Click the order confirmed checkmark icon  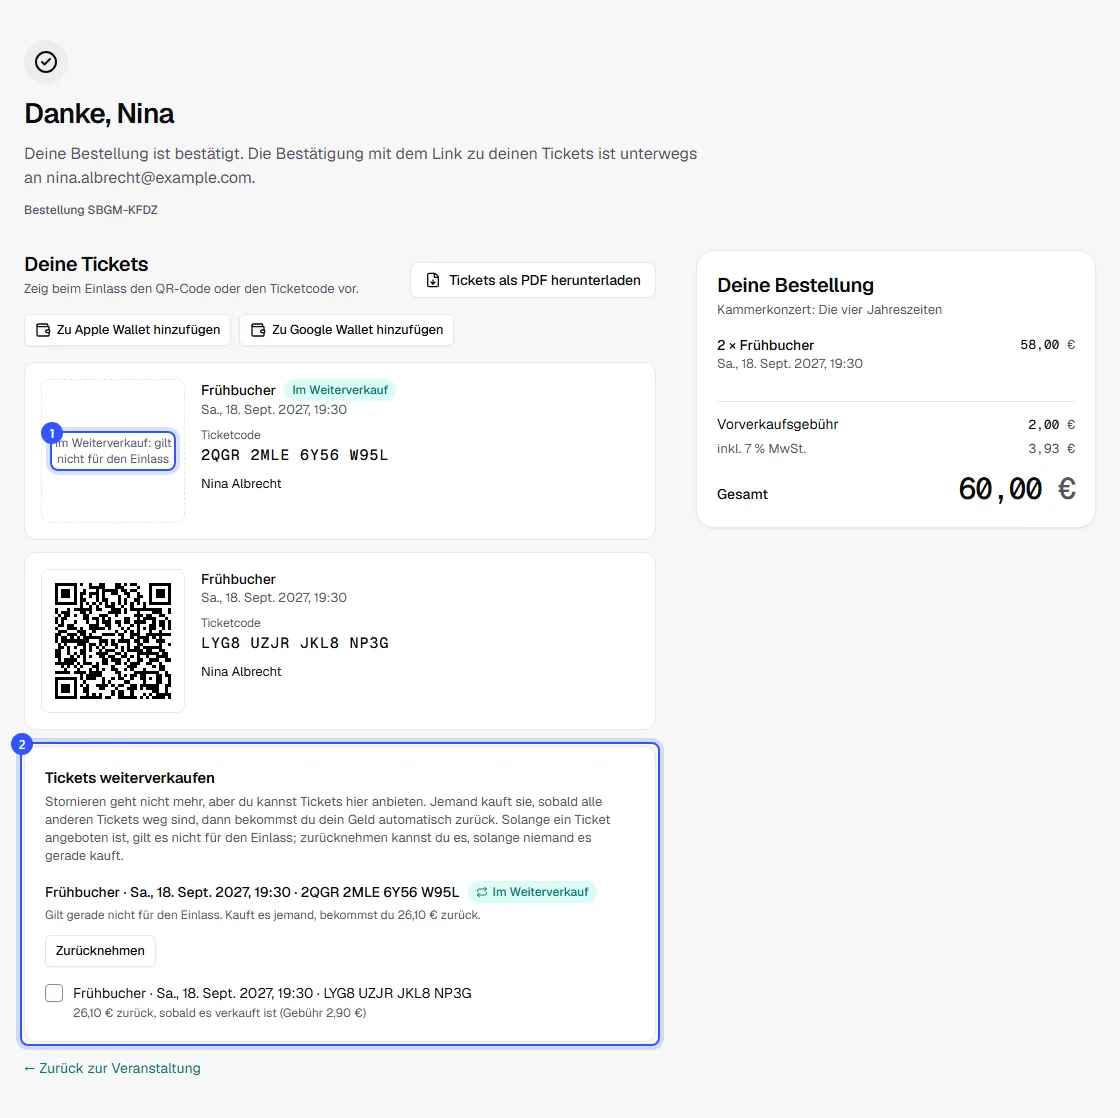click(x=46, y=62)
